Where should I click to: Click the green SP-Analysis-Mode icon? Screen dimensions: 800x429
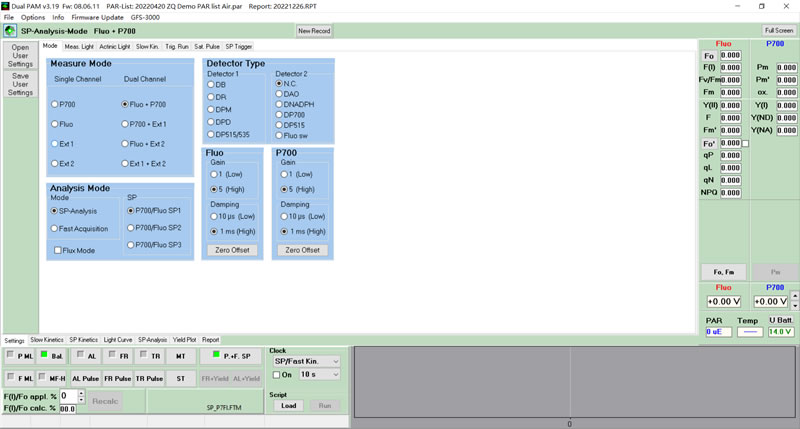(10, 31)
